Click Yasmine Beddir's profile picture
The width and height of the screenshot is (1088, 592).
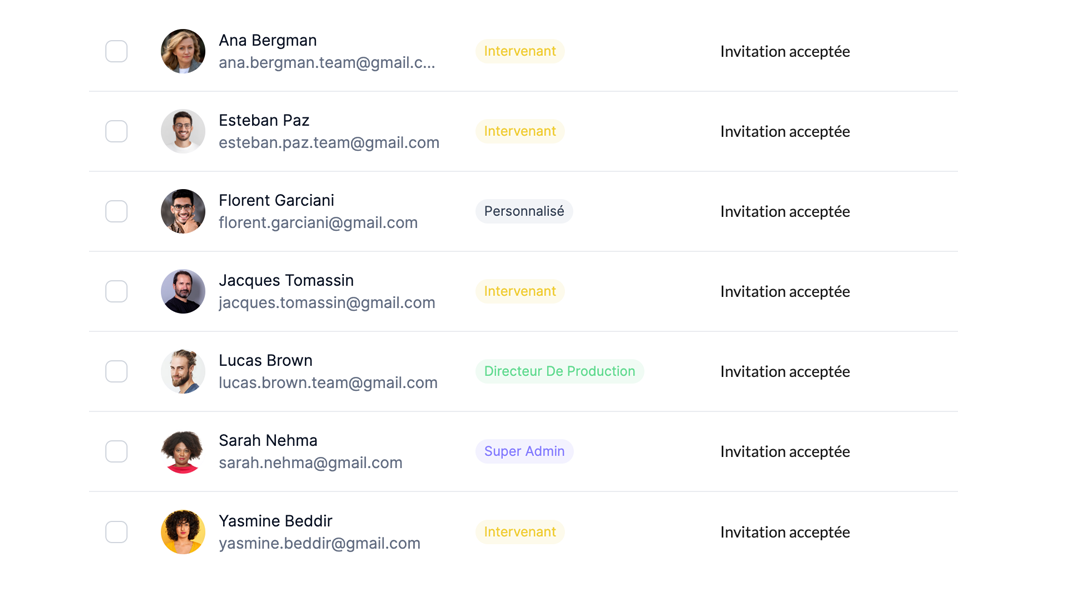[x=183, y=532]
